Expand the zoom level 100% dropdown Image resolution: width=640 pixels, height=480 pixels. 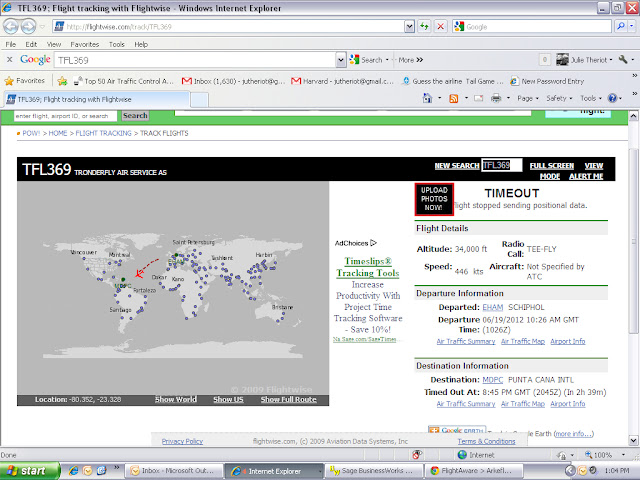[x=623, y=455]
